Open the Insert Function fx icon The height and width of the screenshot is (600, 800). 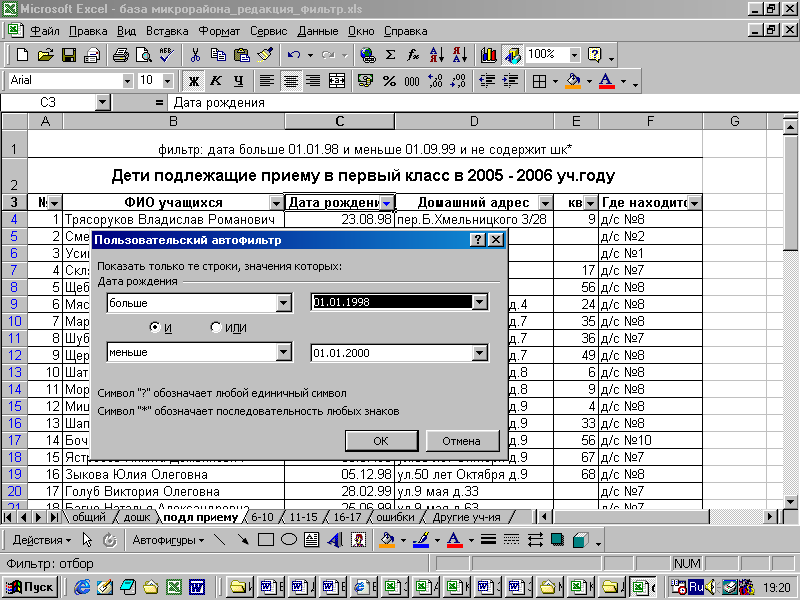413,55
